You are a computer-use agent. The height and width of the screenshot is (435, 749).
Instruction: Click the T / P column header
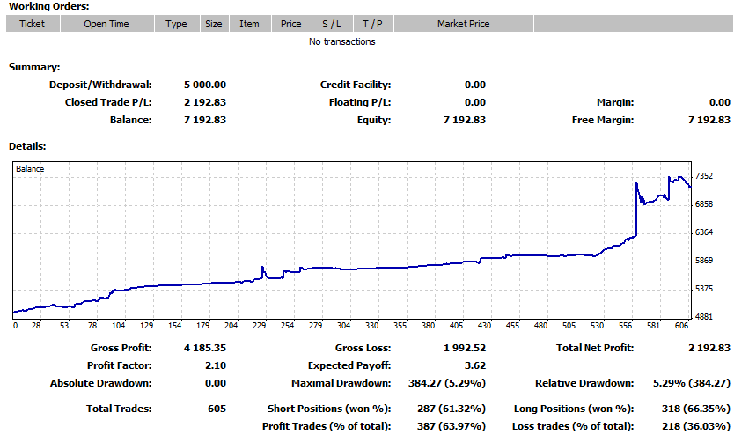coord(372,24)
